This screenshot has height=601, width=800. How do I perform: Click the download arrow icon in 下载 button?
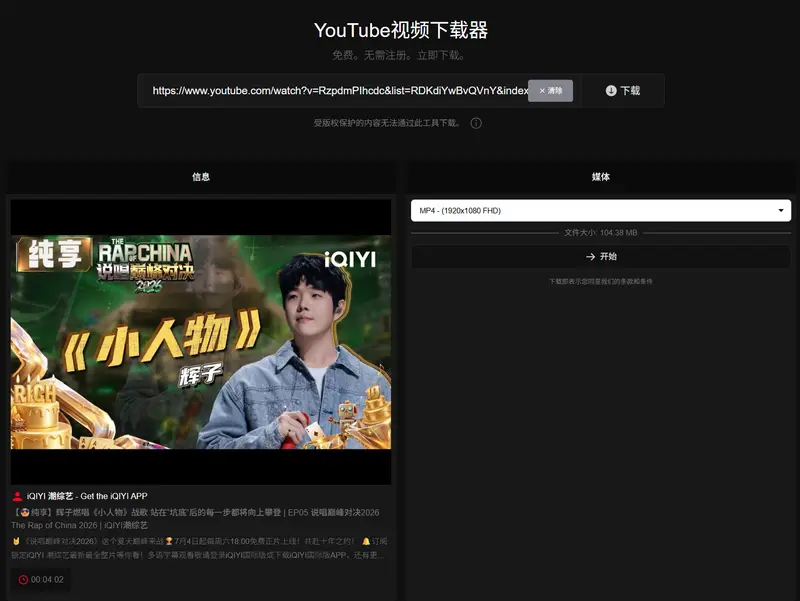pos(611,91)
